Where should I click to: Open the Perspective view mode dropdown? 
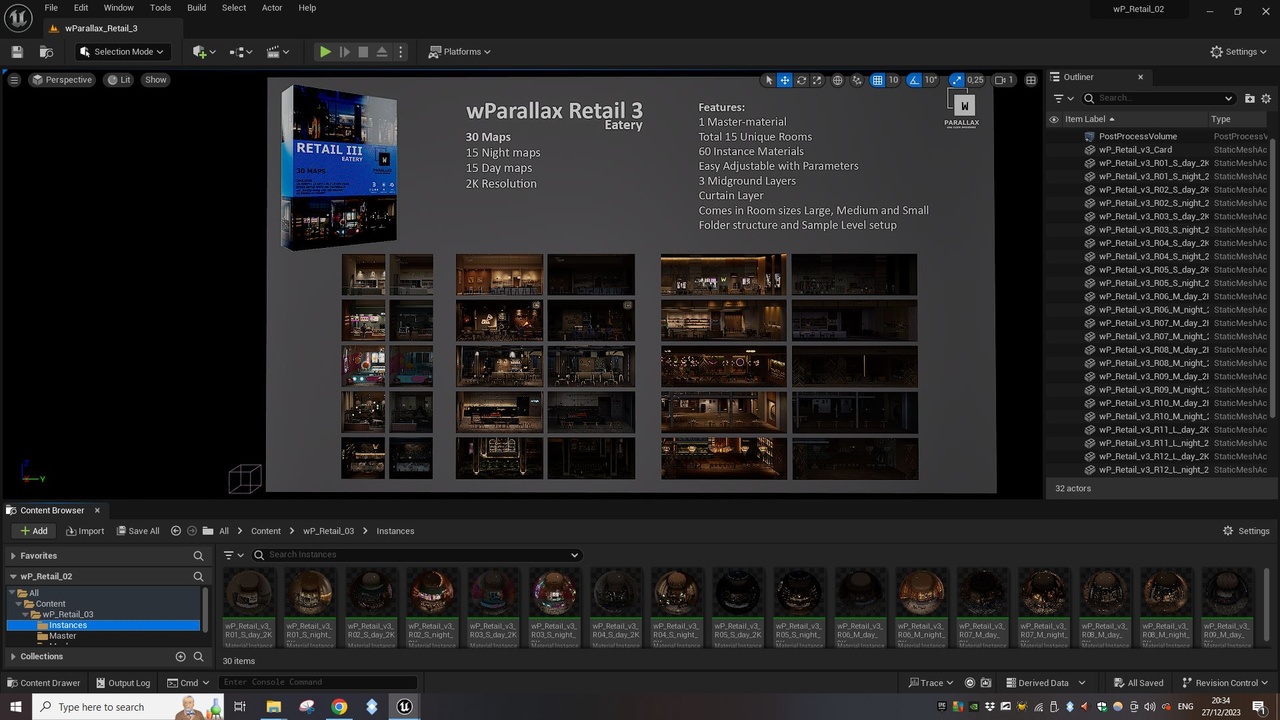62,80
